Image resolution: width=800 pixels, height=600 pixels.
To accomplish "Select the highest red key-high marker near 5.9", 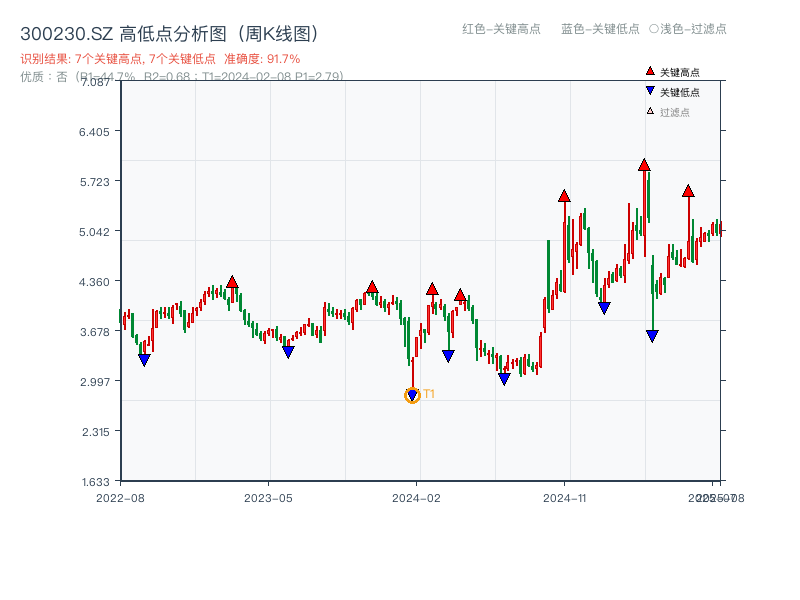I will (644, 165).
